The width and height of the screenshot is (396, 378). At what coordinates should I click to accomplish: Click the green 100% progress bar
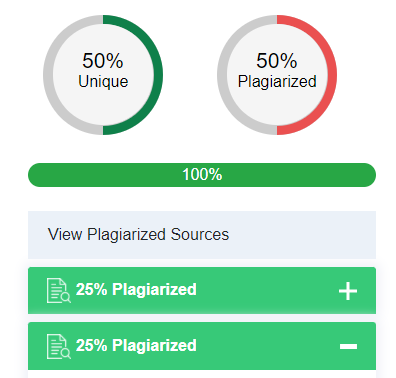[x=202, y=175]
